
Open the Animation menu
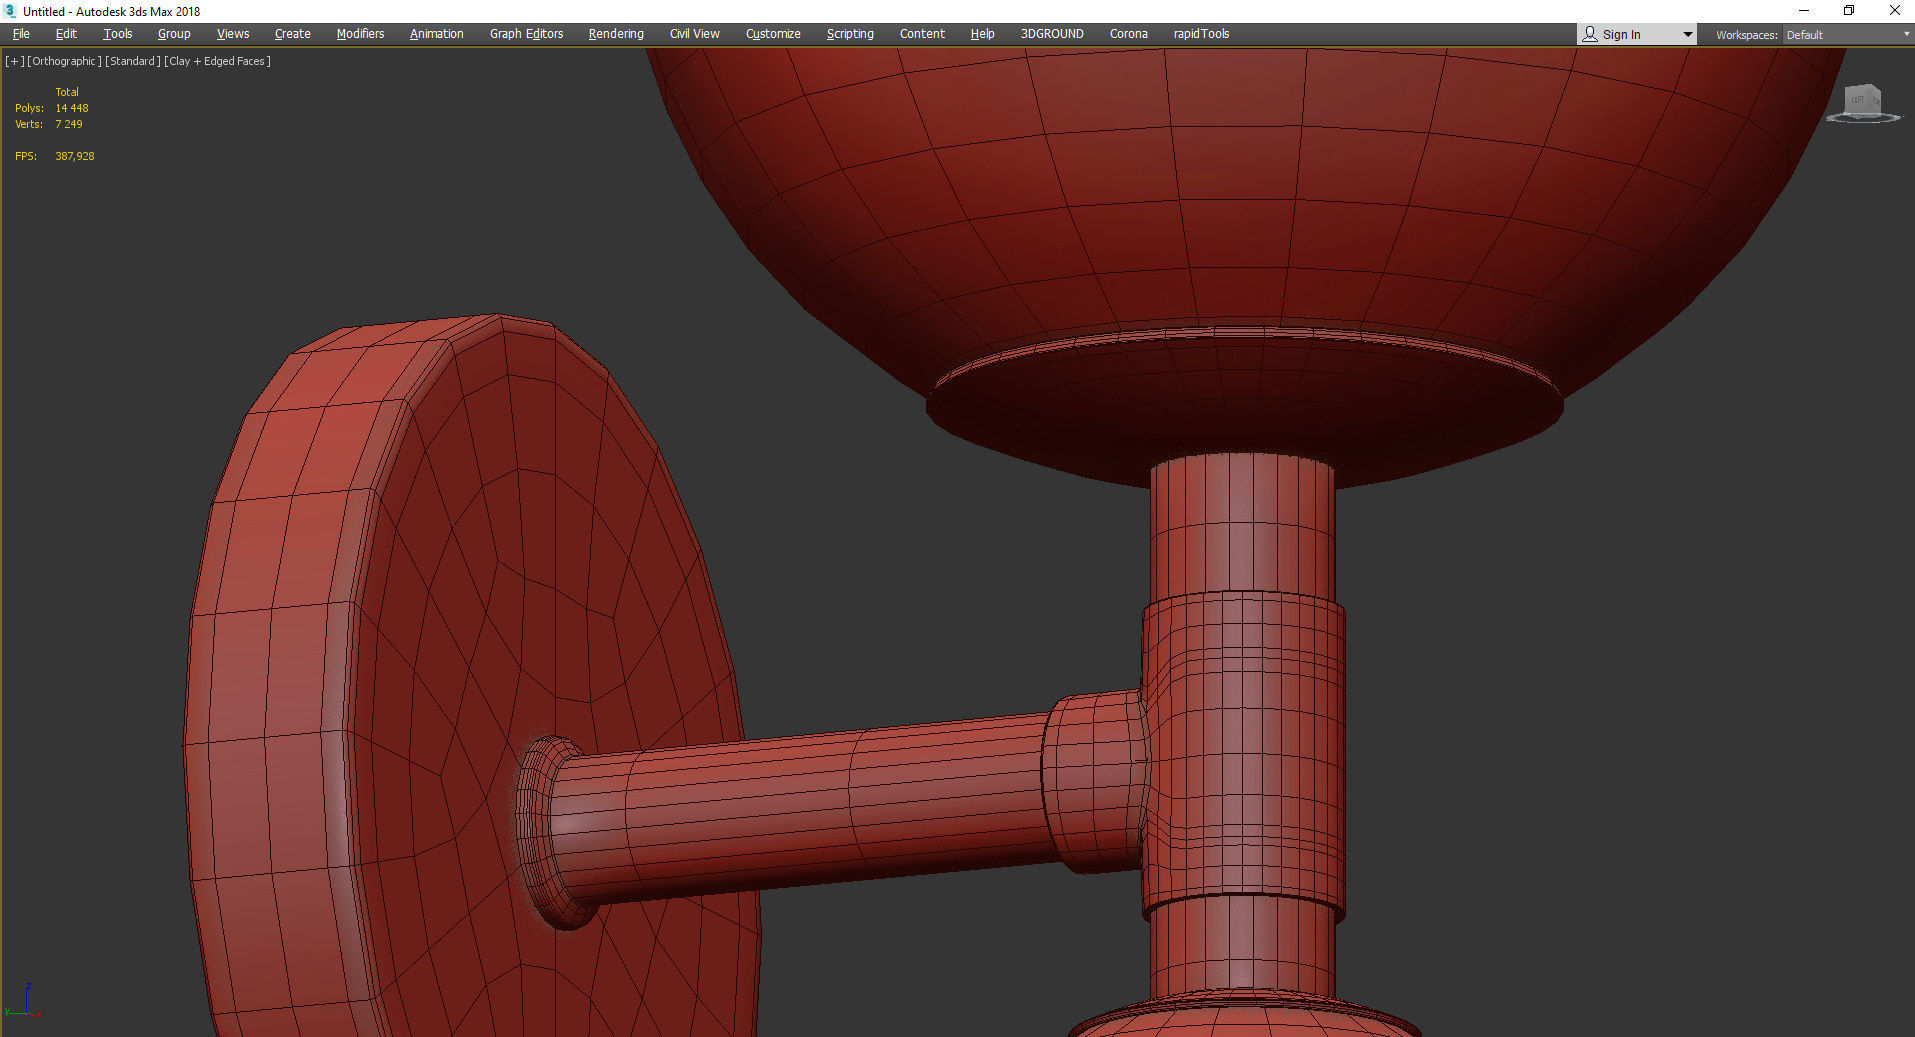click(x=437, y=34)
